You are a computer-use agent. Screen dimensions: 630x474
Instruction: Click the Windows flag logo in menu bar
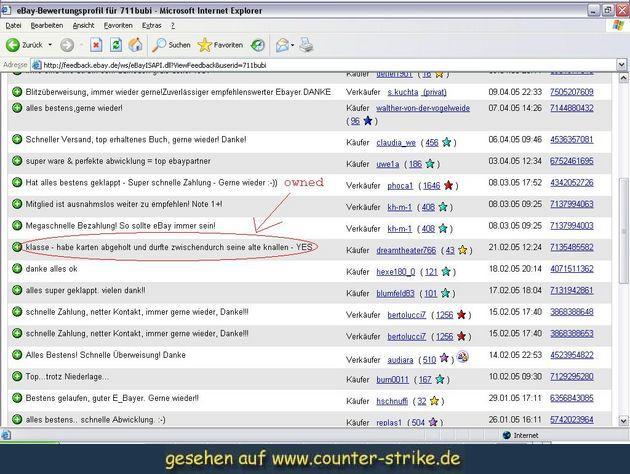click(618, 25)
